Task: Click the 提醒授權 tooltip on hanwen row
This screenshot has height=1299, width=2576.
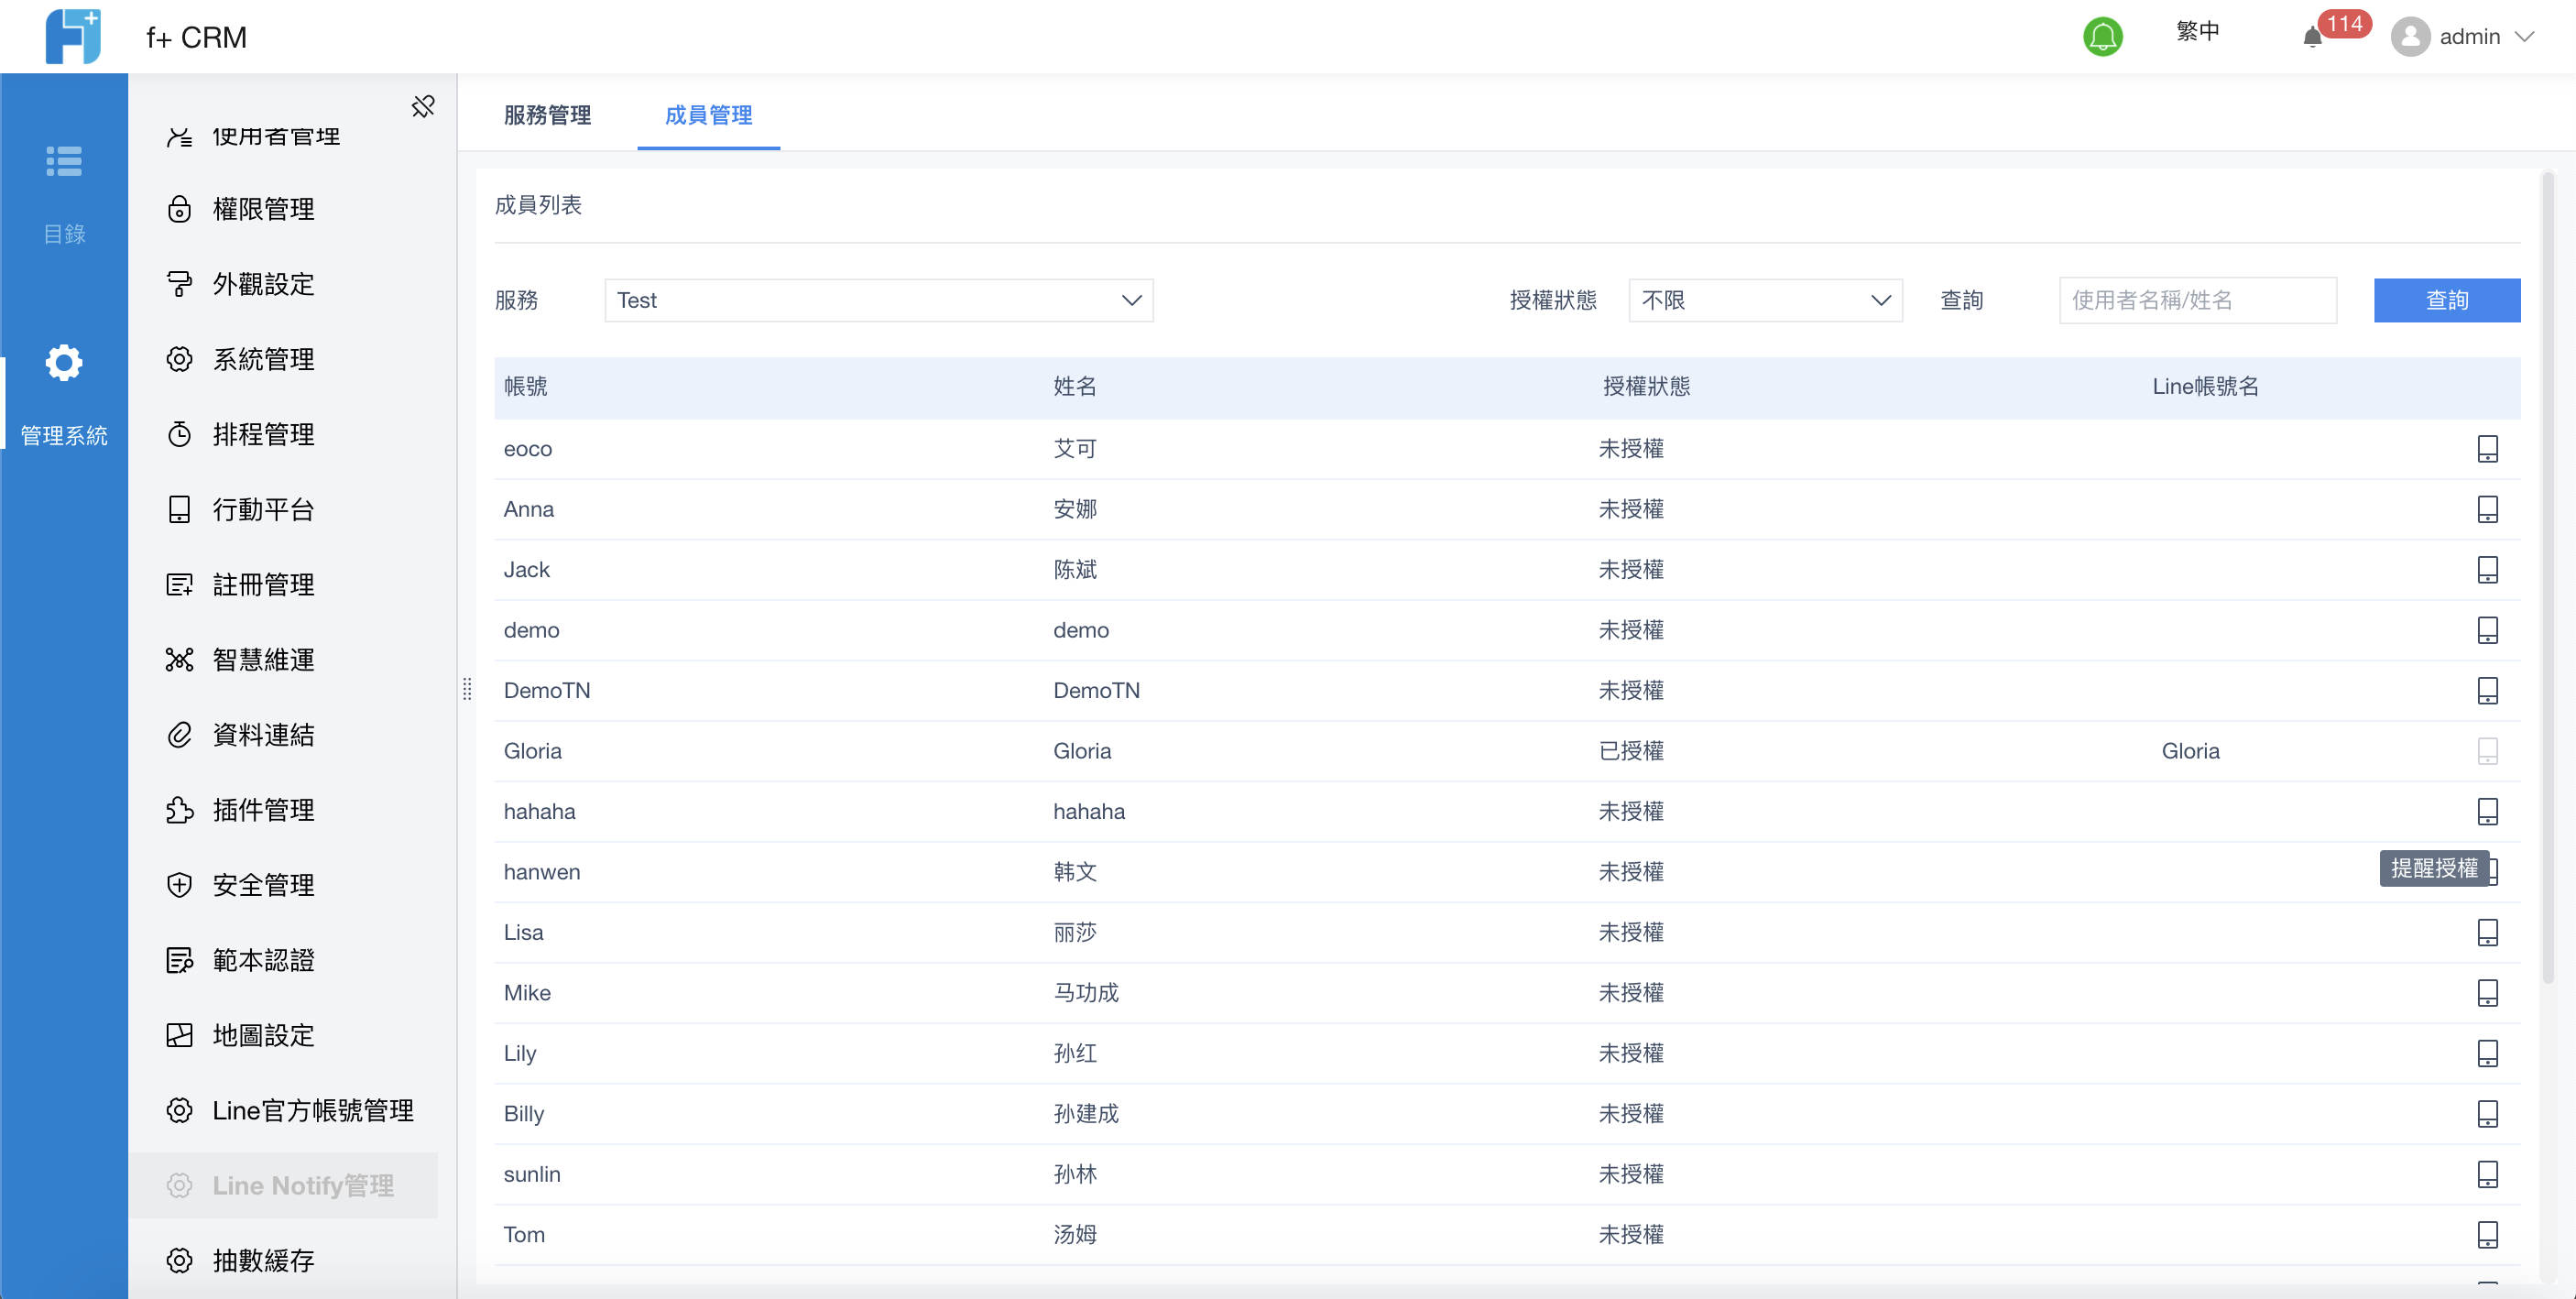Action: coord(2434,868)
